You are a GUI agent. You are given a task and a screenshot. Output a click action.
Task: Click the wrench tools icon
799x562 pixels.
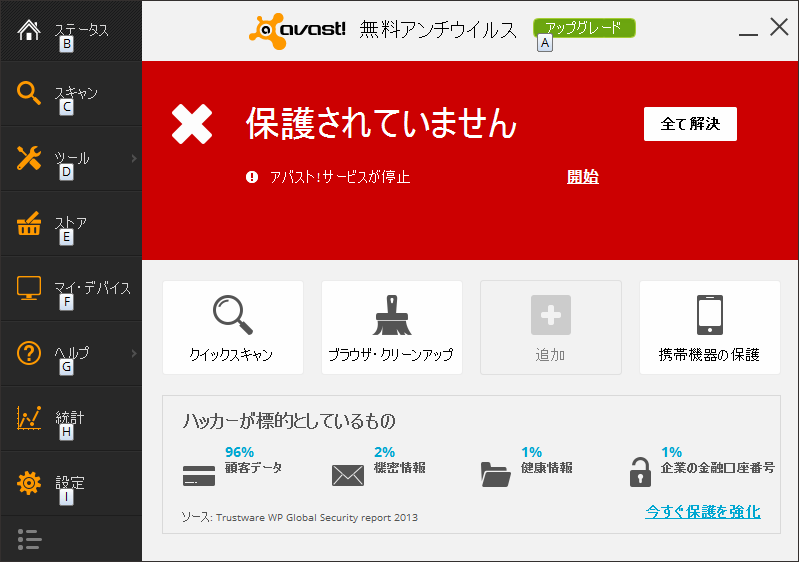[x=29, y=158]
